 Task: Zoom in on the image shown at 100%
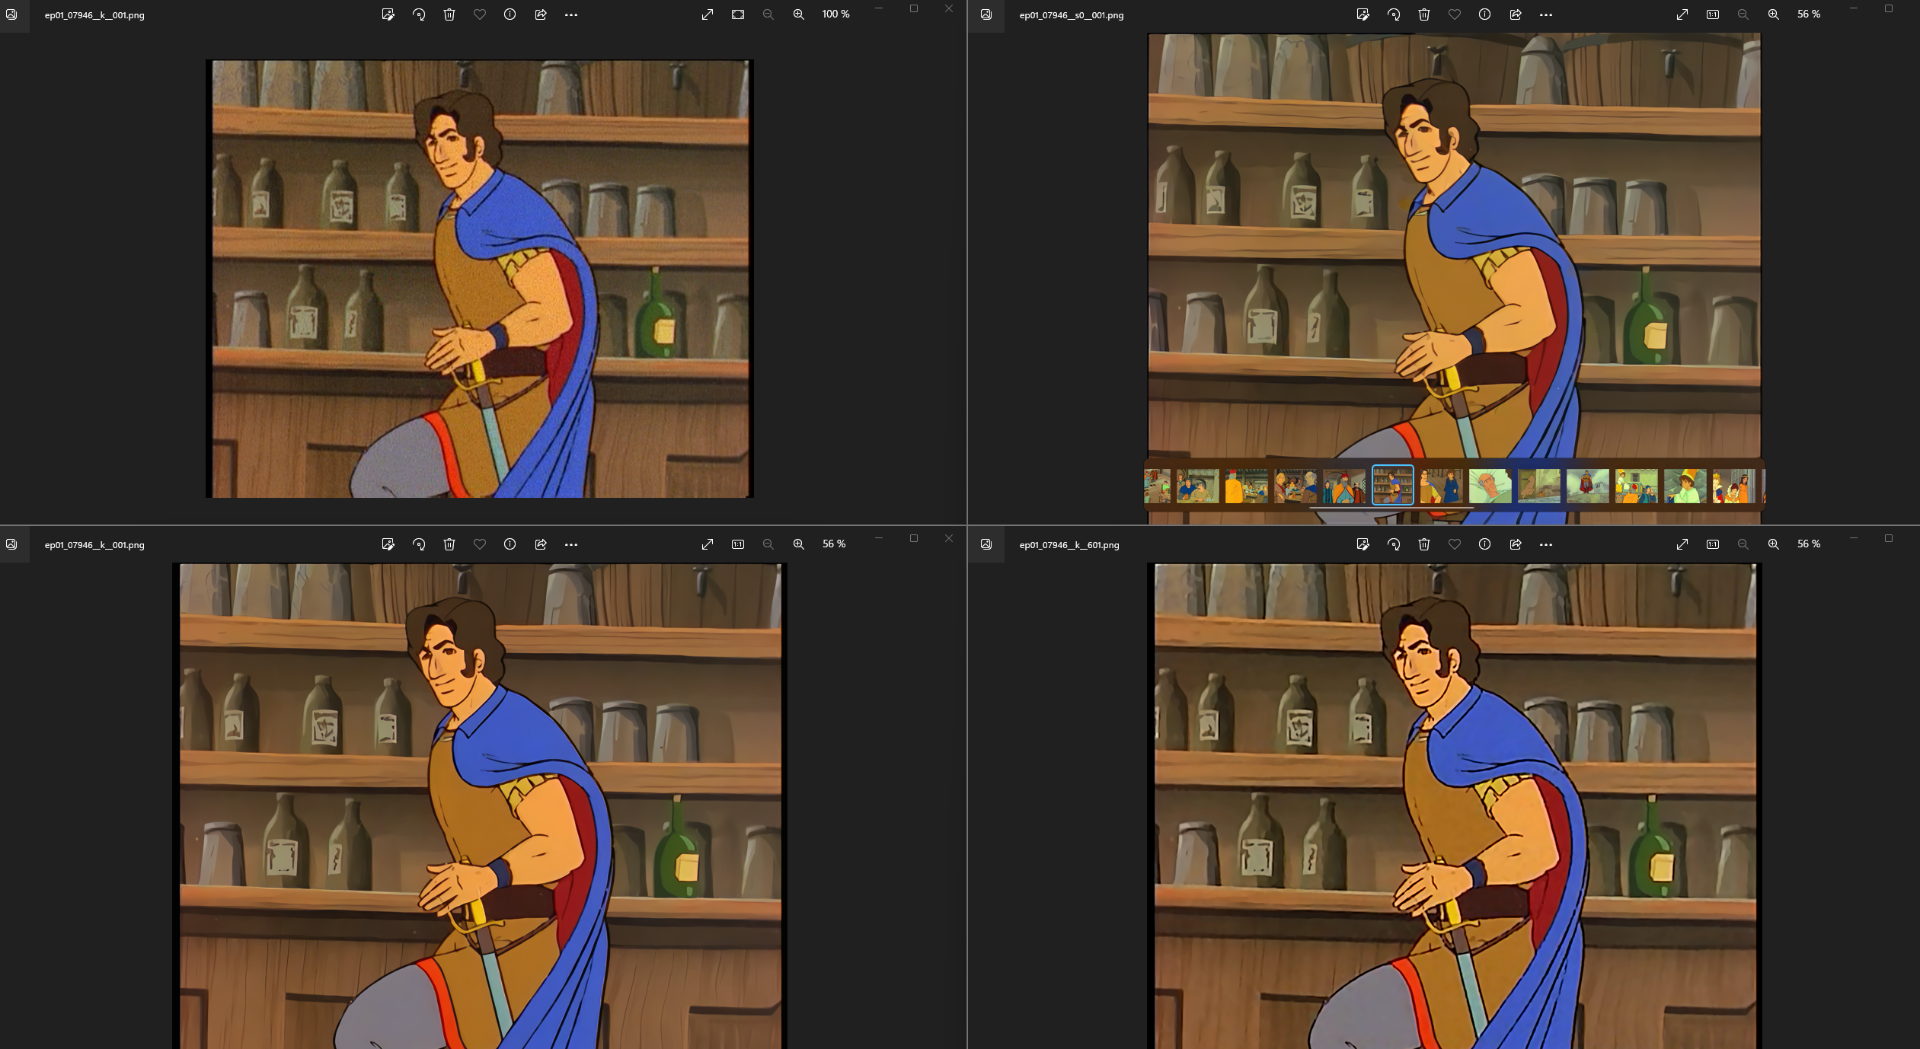[798, 15]
